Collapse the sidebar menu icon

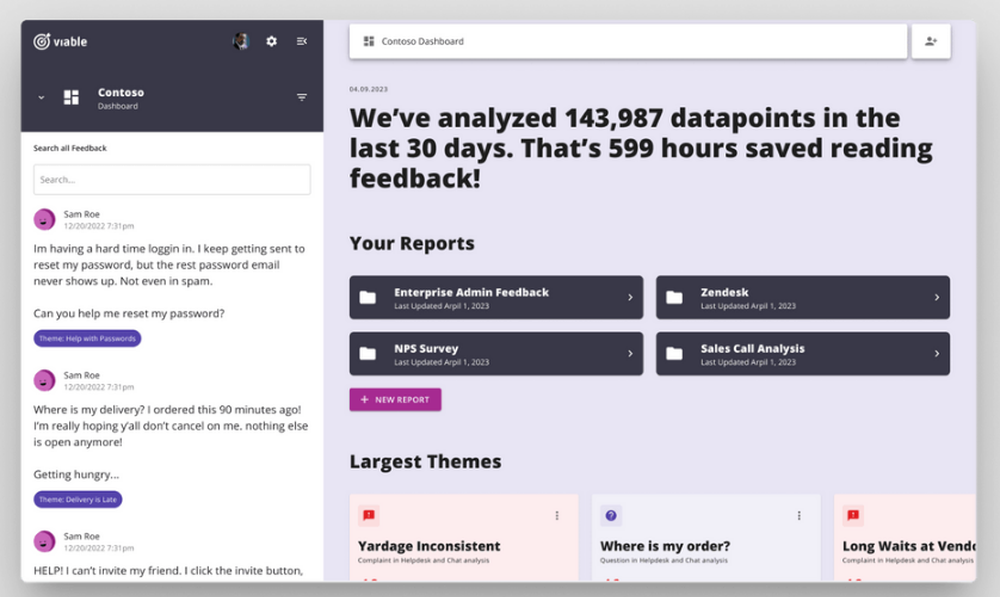pyautogui.click(x=302, y=41)
